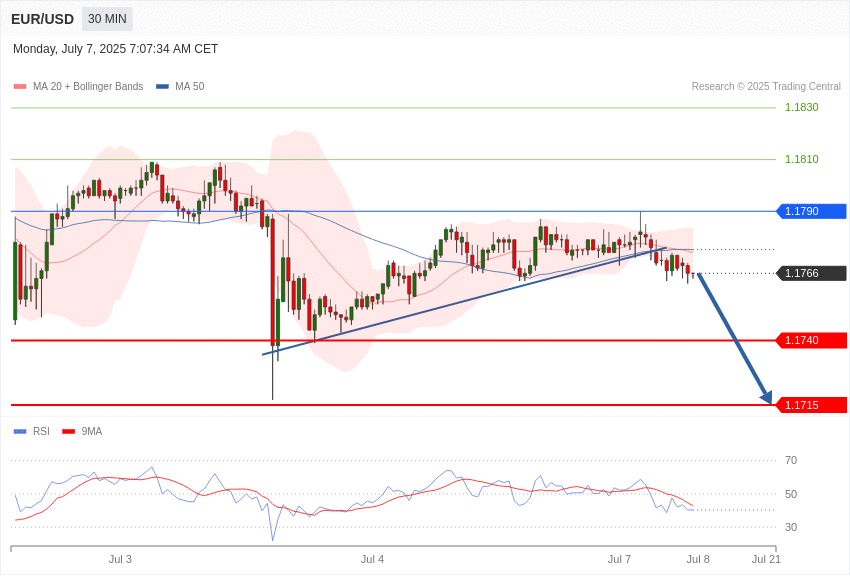The height and width of the screenshot is (576, 850).
Task: Click the Jul 7 date on the time axis
Action: click(x=619, y=559)
